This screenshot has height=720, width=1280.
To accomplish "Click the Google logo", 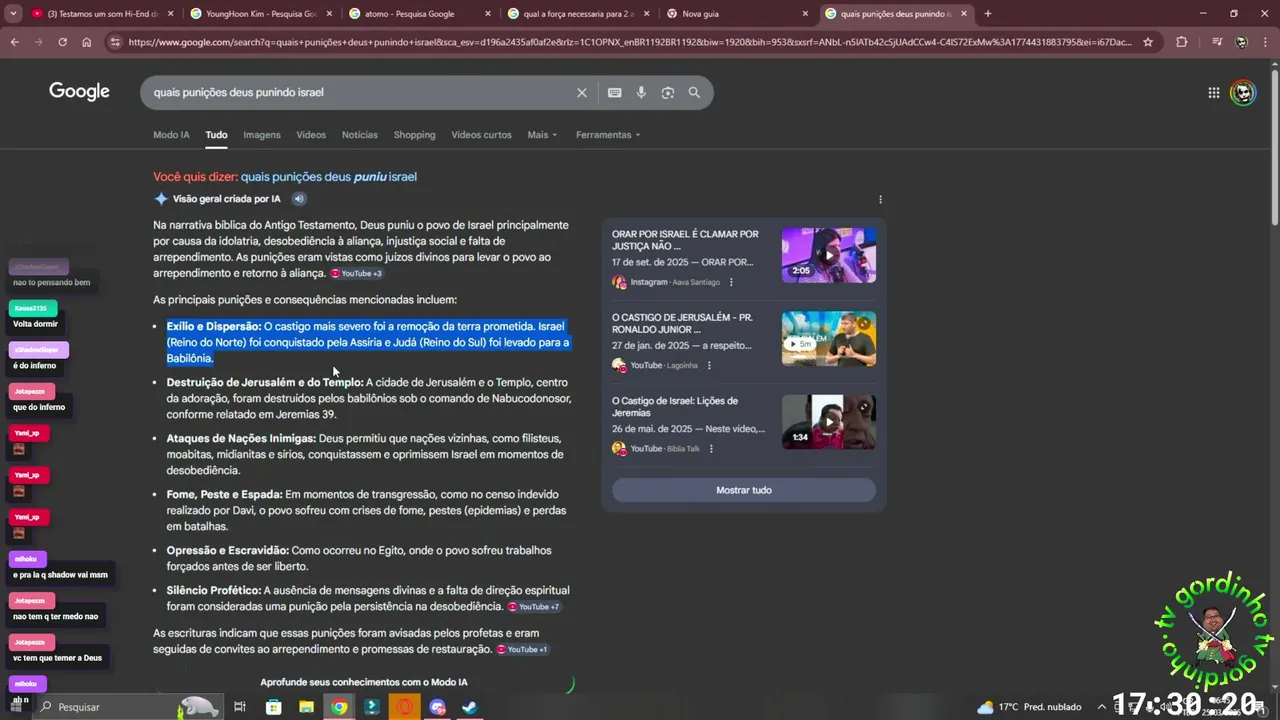I will tap(79, 92).
